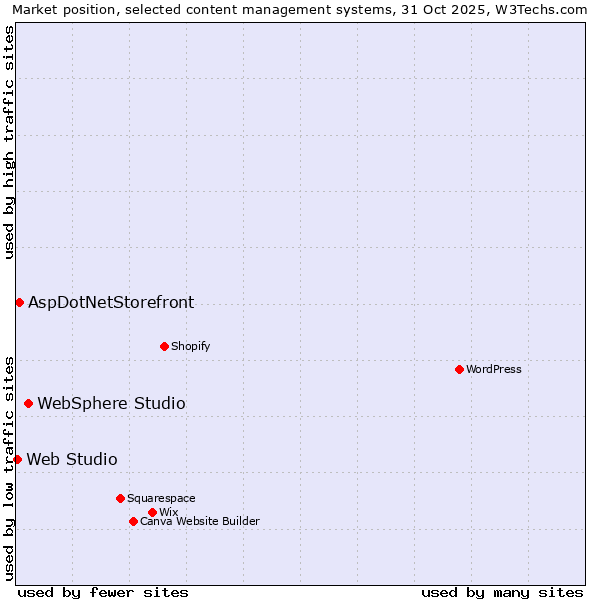600x600 pixels.
Task: Click the Canva Website Builder red marker
Action: (x=133, y=521)
